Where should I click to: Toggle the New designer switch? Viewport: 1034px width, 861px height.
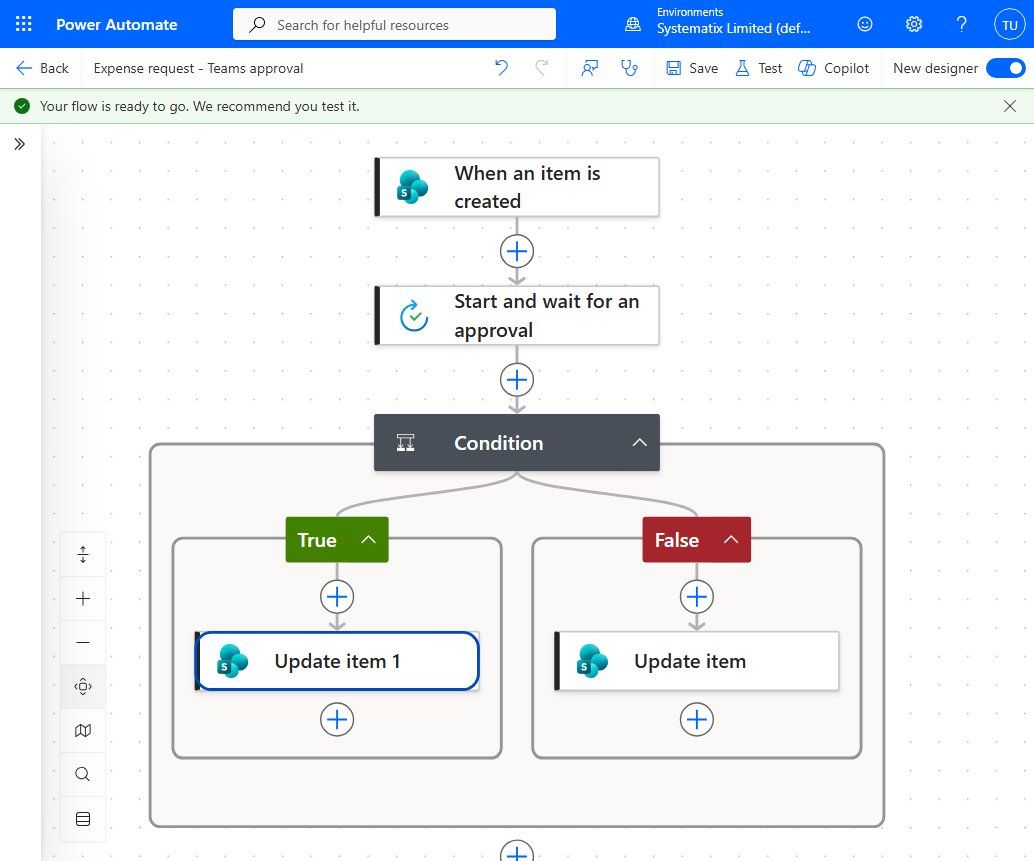click(1006, 68)
